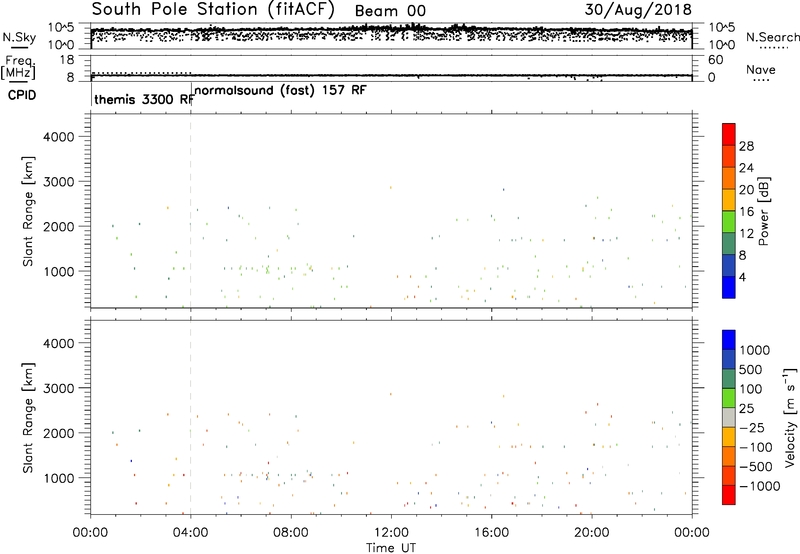Click the '-1000' Velocity color bar value
Viewport: 800px width, 554px height.
(x=759, y=486)
